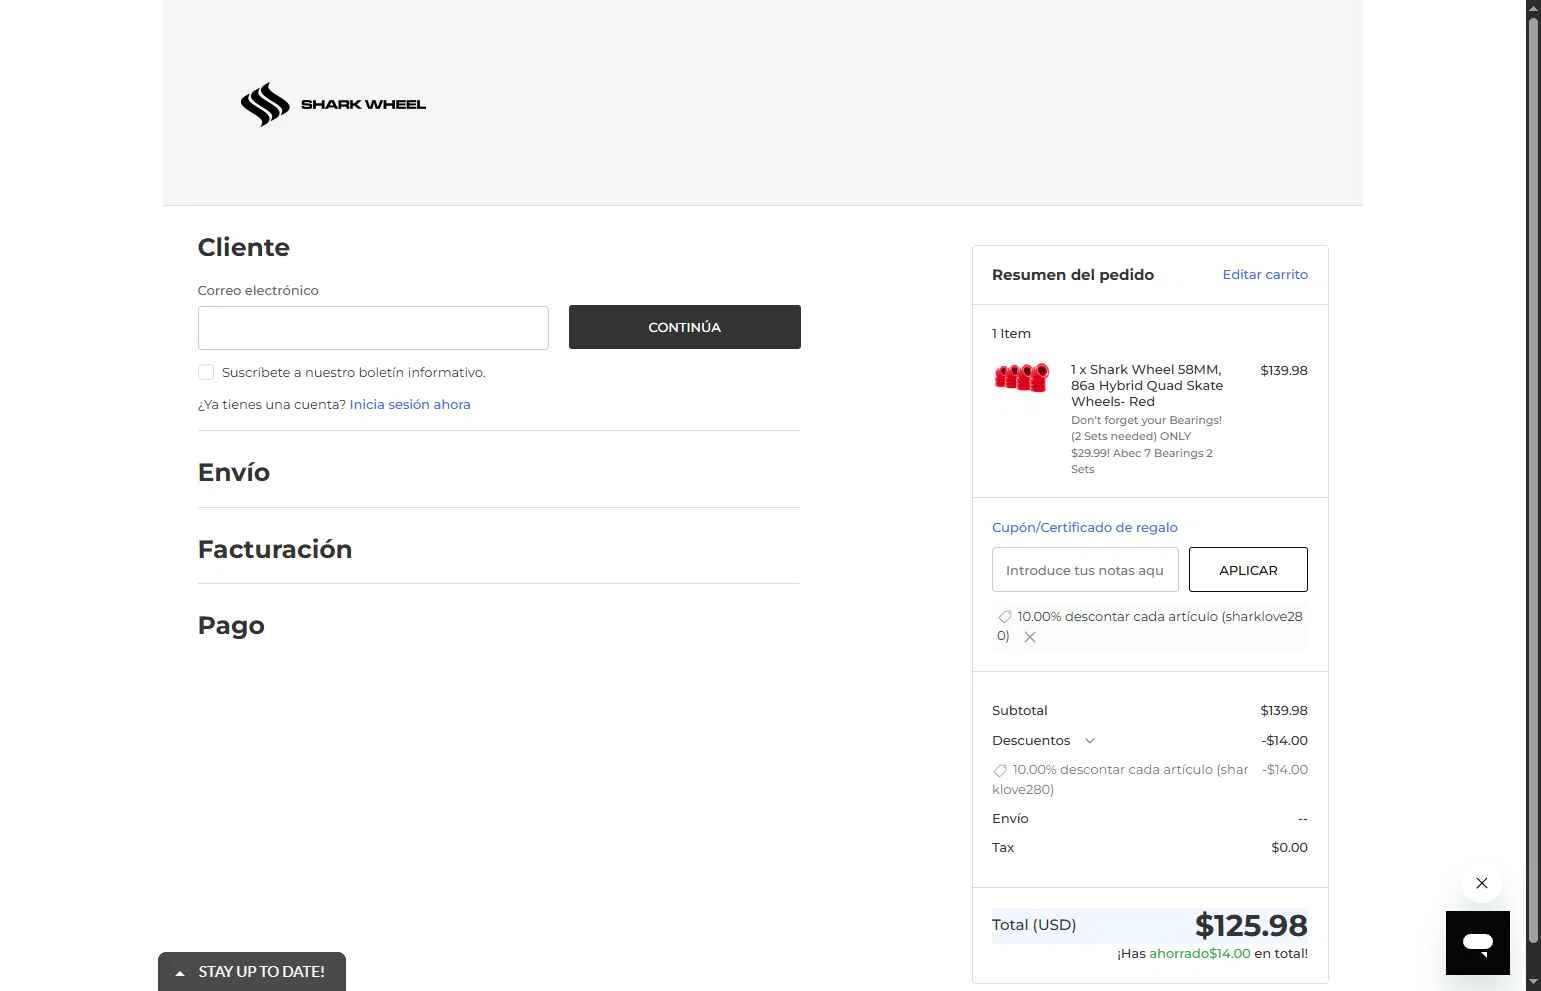Click the Subtotal label
This screenshot has height=991, width=1541.
click(x=1020, y=710)
